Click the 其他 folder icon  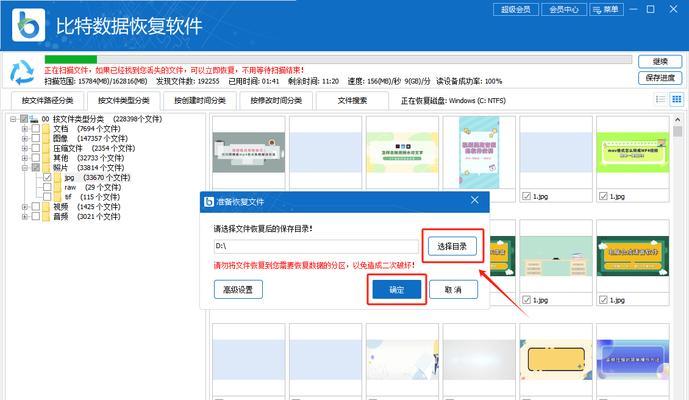(46, 158)
